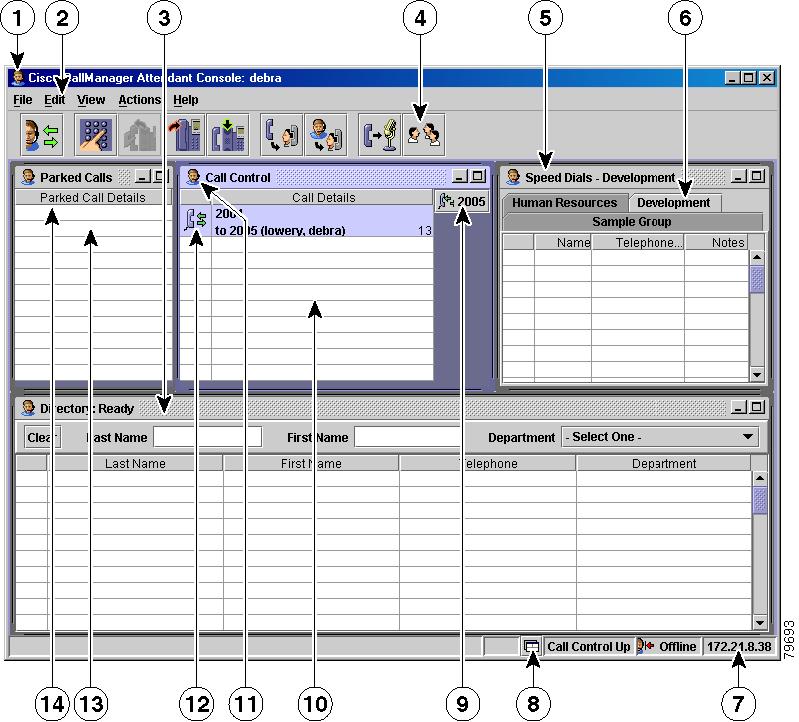Screen dimensions: 799x722
Task: Click the Clear button in the Directory
Action: pyautogui.click(x=42, y=437)
